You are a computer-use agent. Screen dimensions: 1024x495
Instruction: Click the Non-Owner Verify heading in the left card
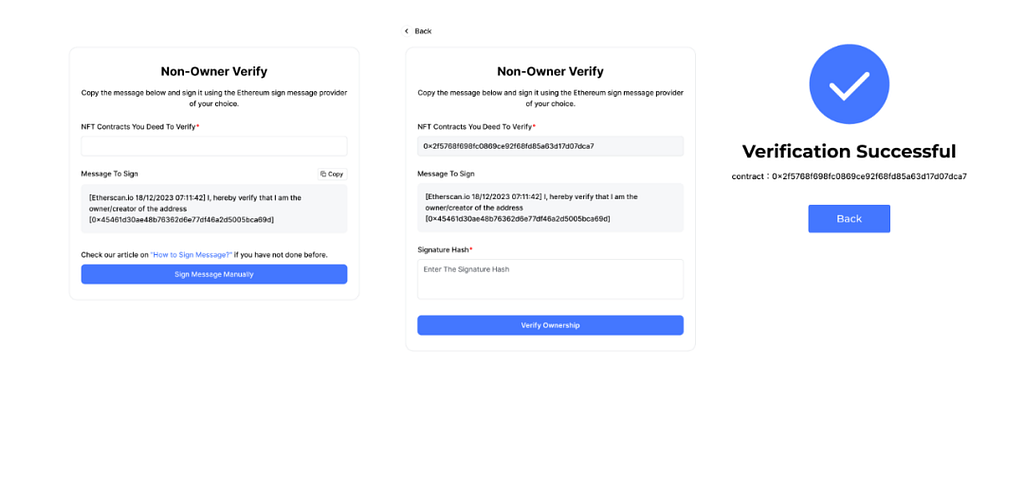(214, 72)
